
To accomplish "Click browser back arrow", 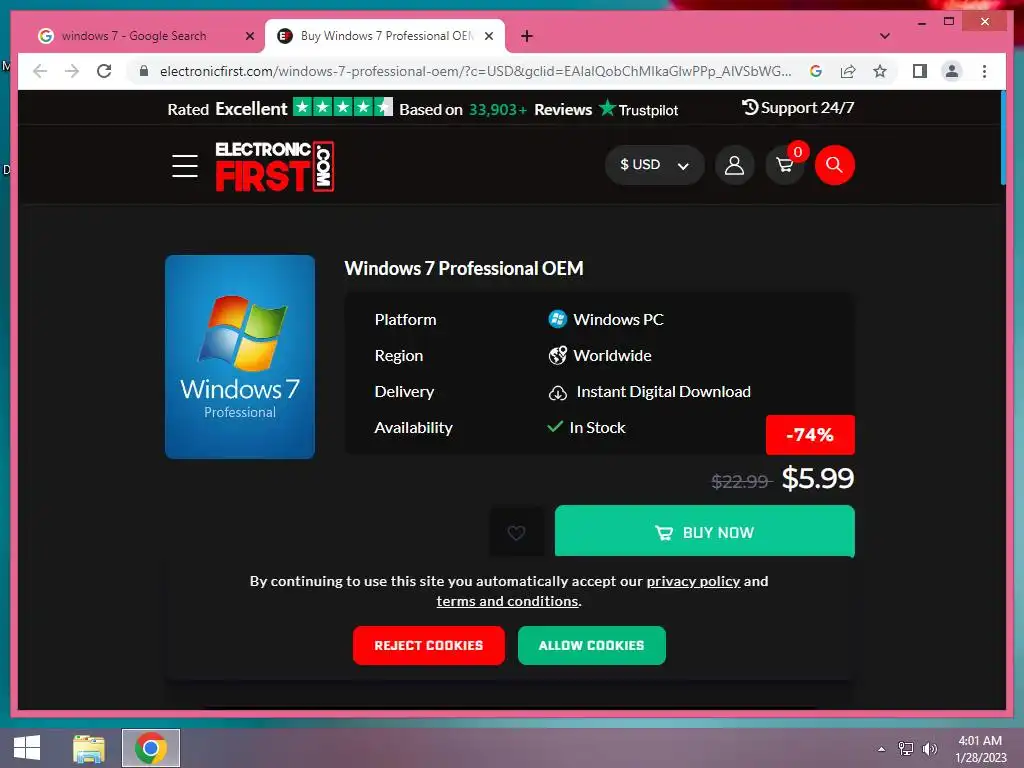I will tap(40, 71).
